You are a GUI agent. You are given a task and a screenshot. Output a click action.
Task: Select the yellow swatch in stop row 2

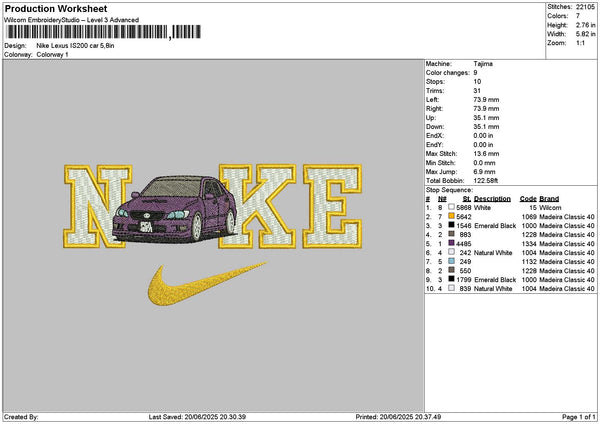452,216
